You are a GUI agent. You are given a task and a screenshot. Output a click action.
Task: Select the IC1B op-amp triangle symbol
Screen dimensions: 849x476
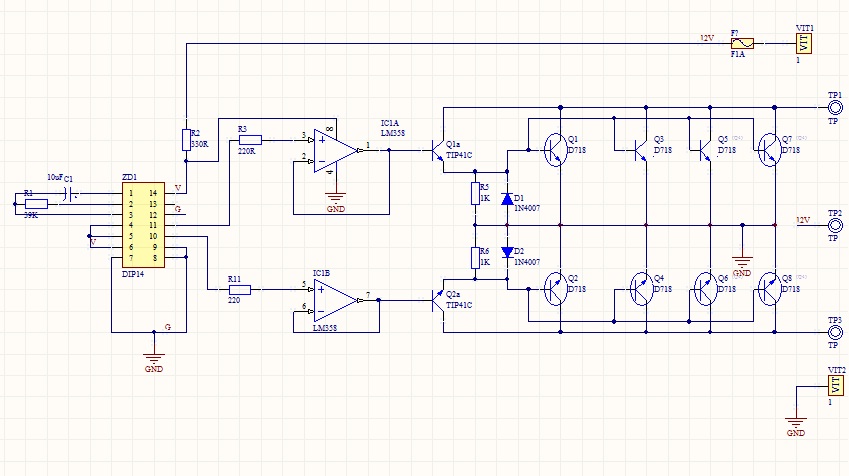click(336, 300)
